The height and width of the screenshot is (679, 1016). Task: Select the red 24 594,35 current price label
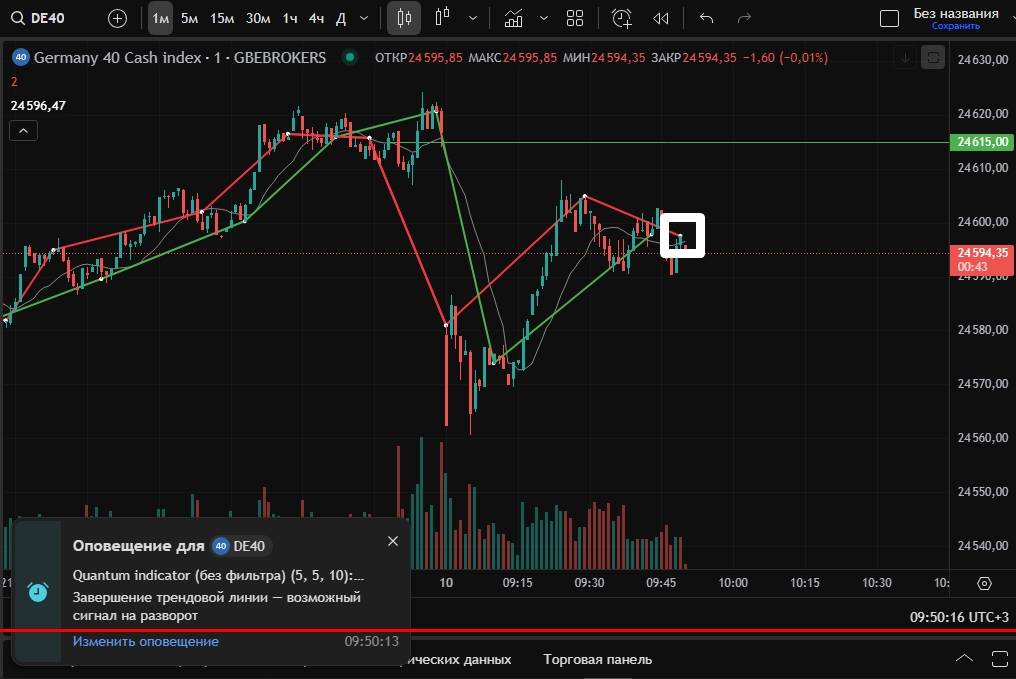pyautogui.click(x=982, y=259)
